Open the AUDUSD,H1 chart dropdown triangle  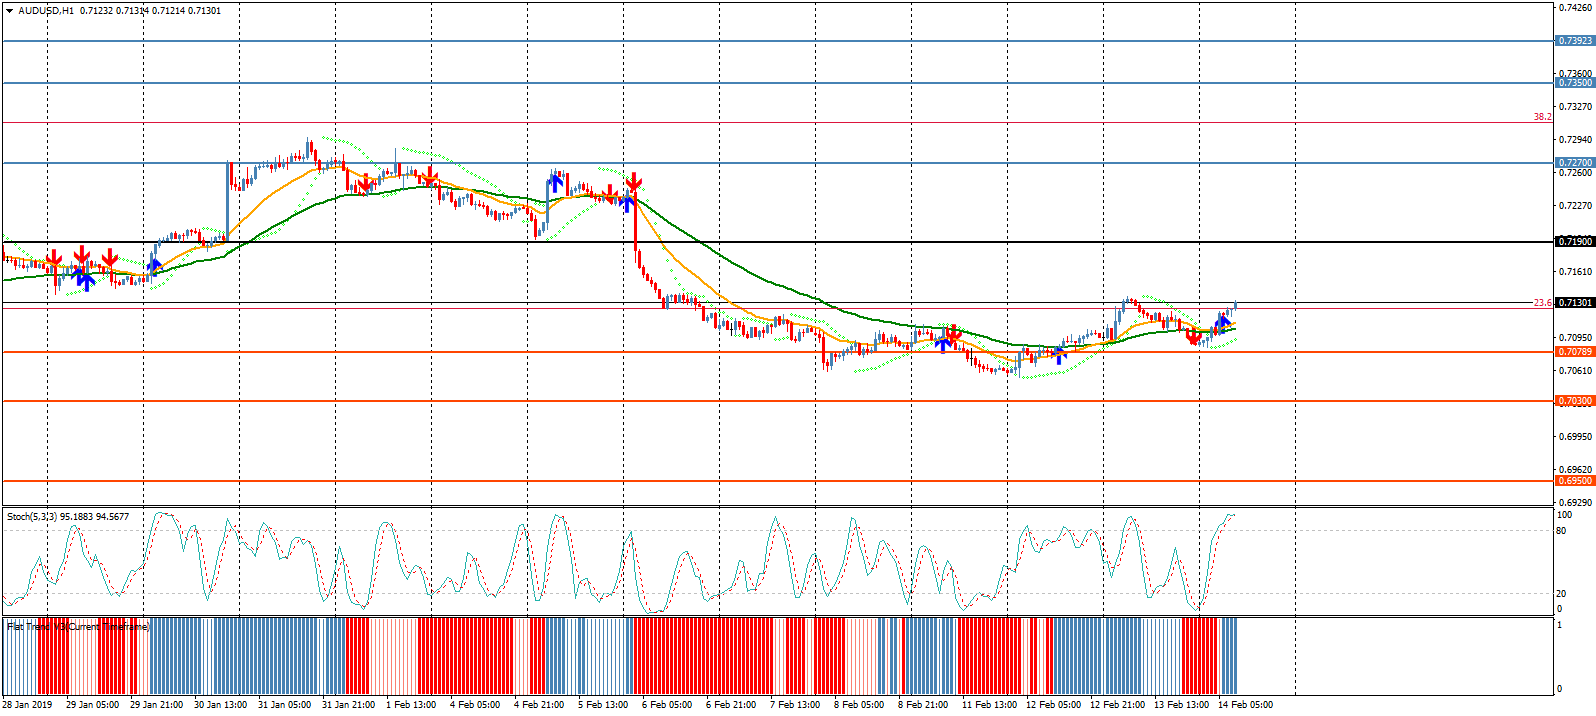(x=10, y=11)
